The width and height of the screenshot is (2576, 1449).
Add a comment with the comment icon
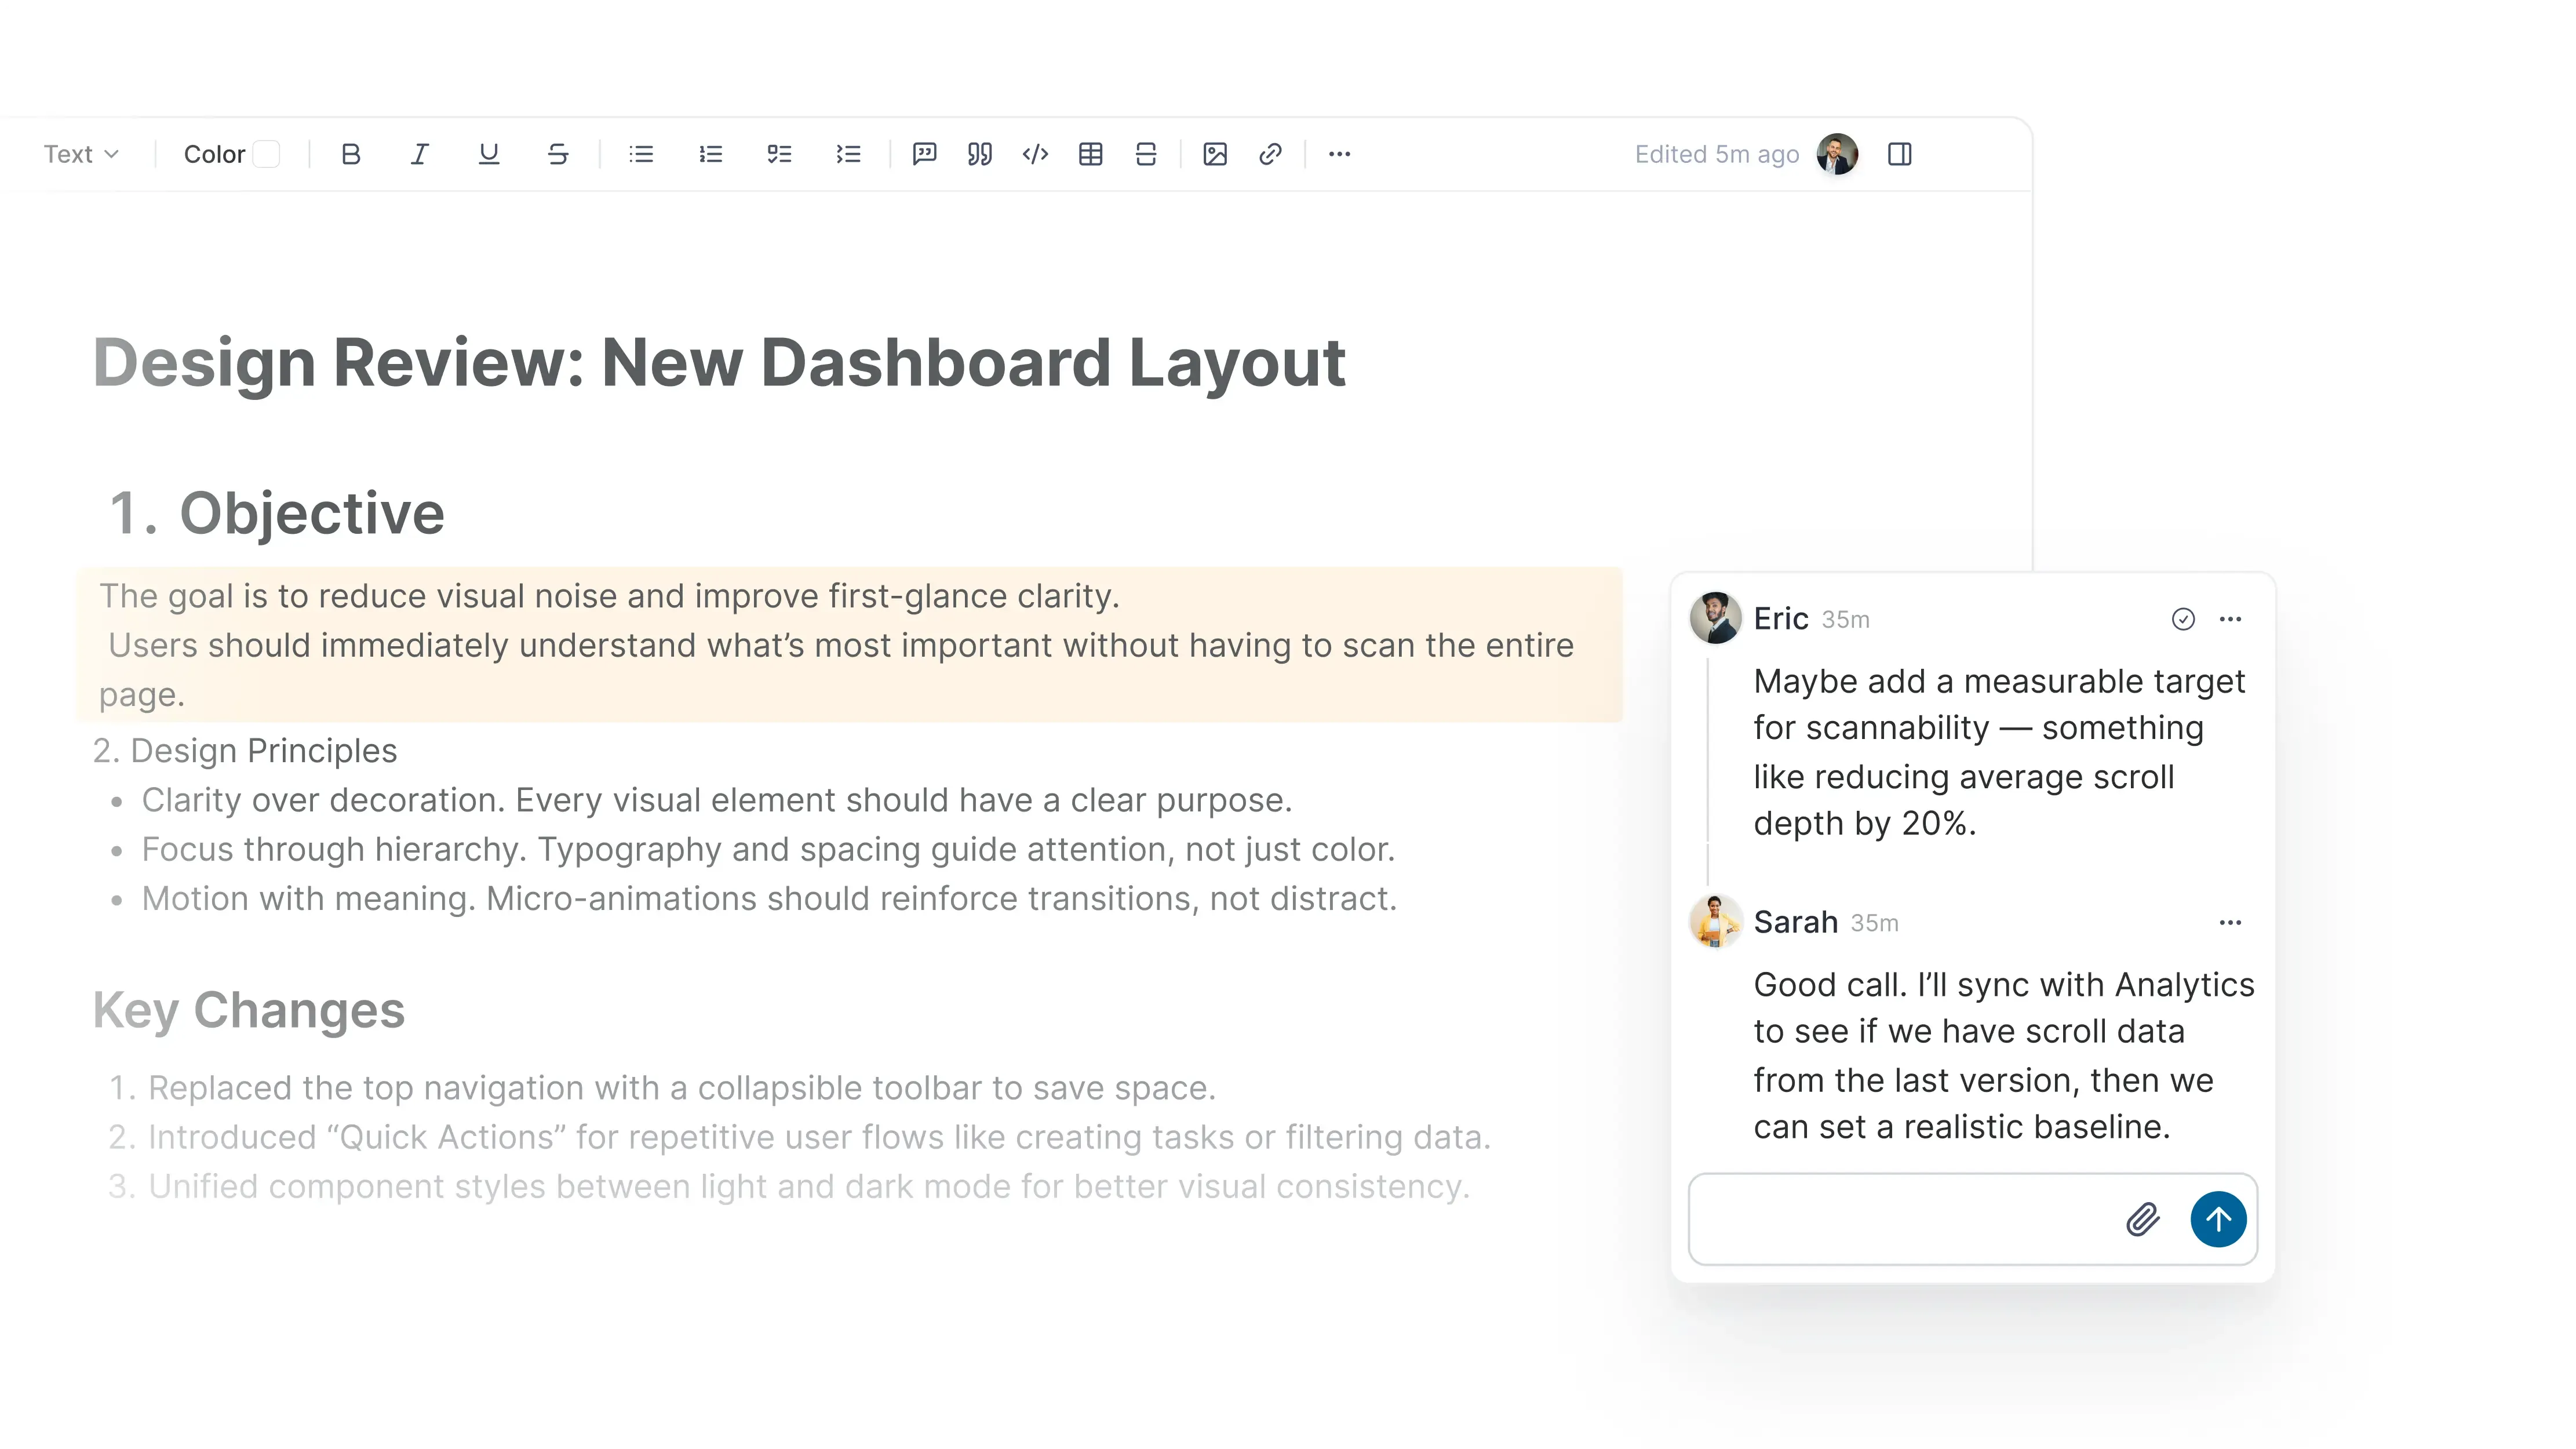click(924, 154)
